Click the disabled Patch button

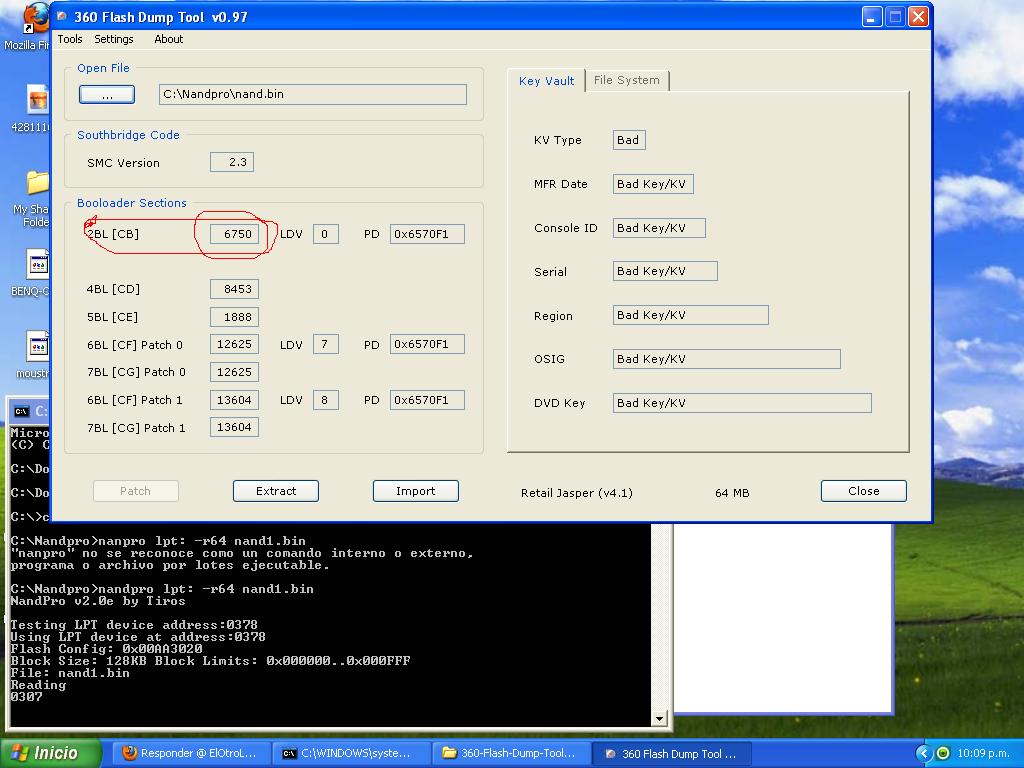click(136, 491)
